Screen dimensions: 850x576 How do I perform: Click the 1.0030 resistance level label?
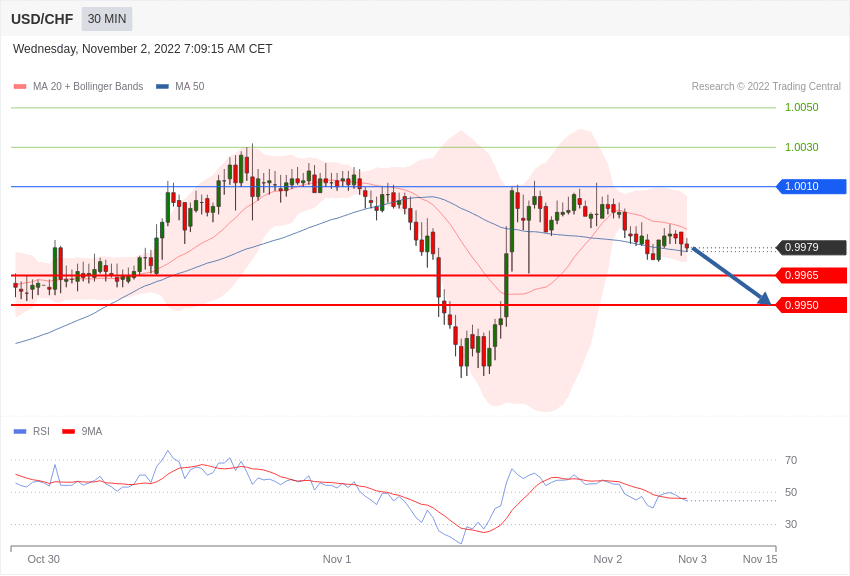[x=802, y=147]
